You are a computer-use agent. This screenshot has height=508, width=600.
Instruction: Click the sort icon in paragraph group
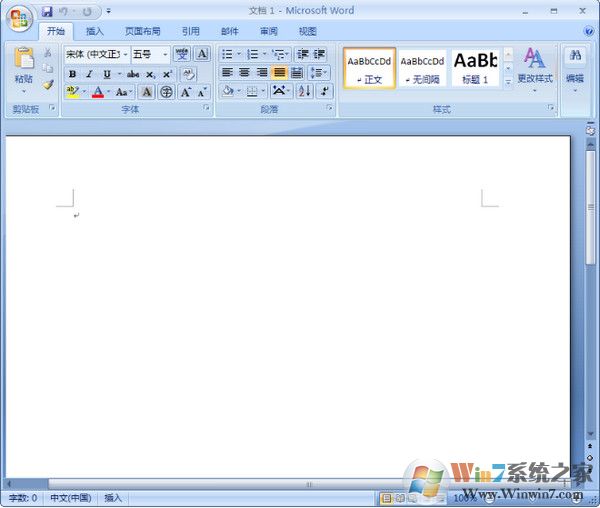[304, 91]
